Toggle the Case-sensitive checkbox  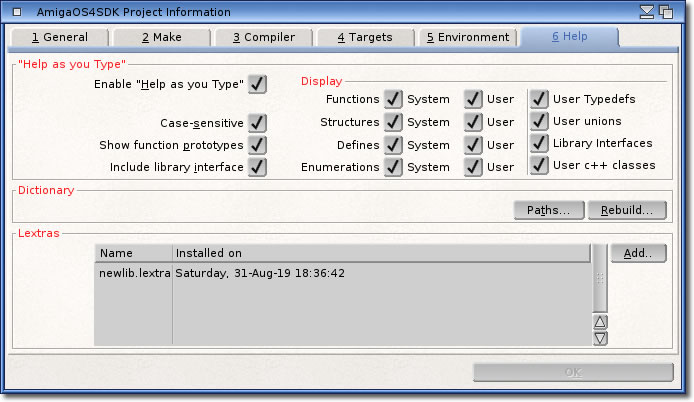click(258, 122)
